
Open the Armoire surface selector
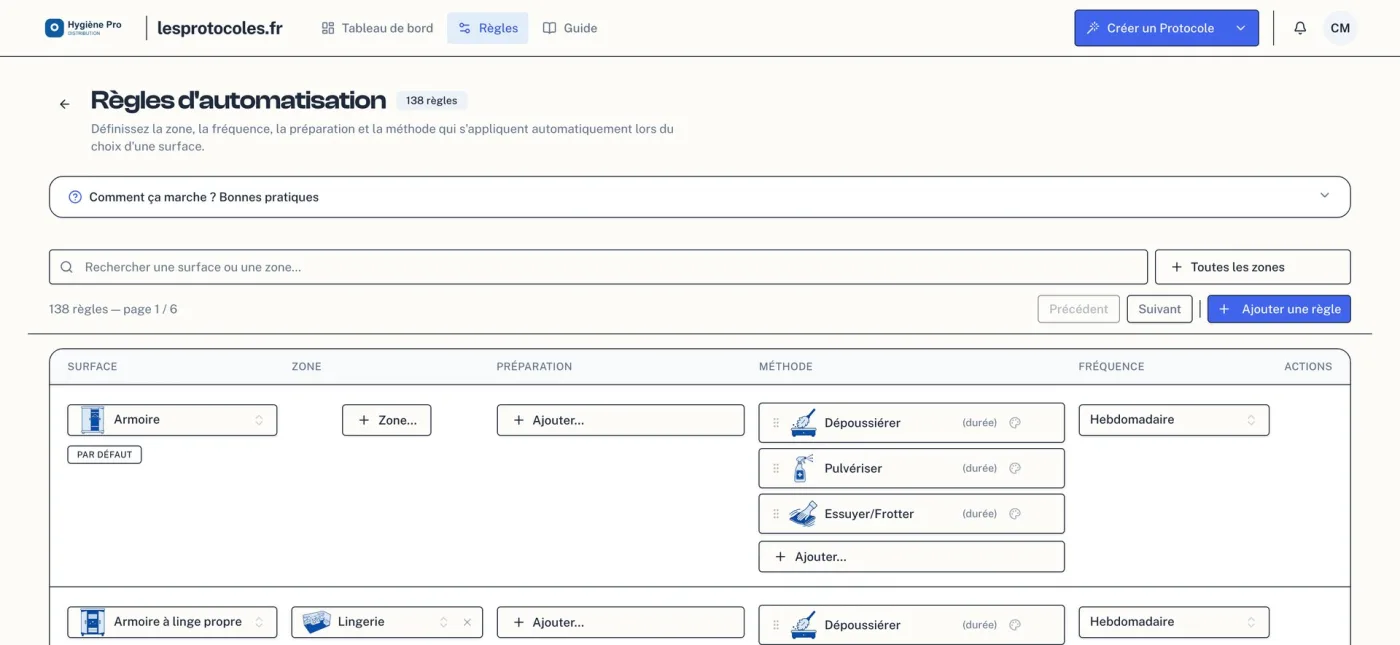point(172,420)
